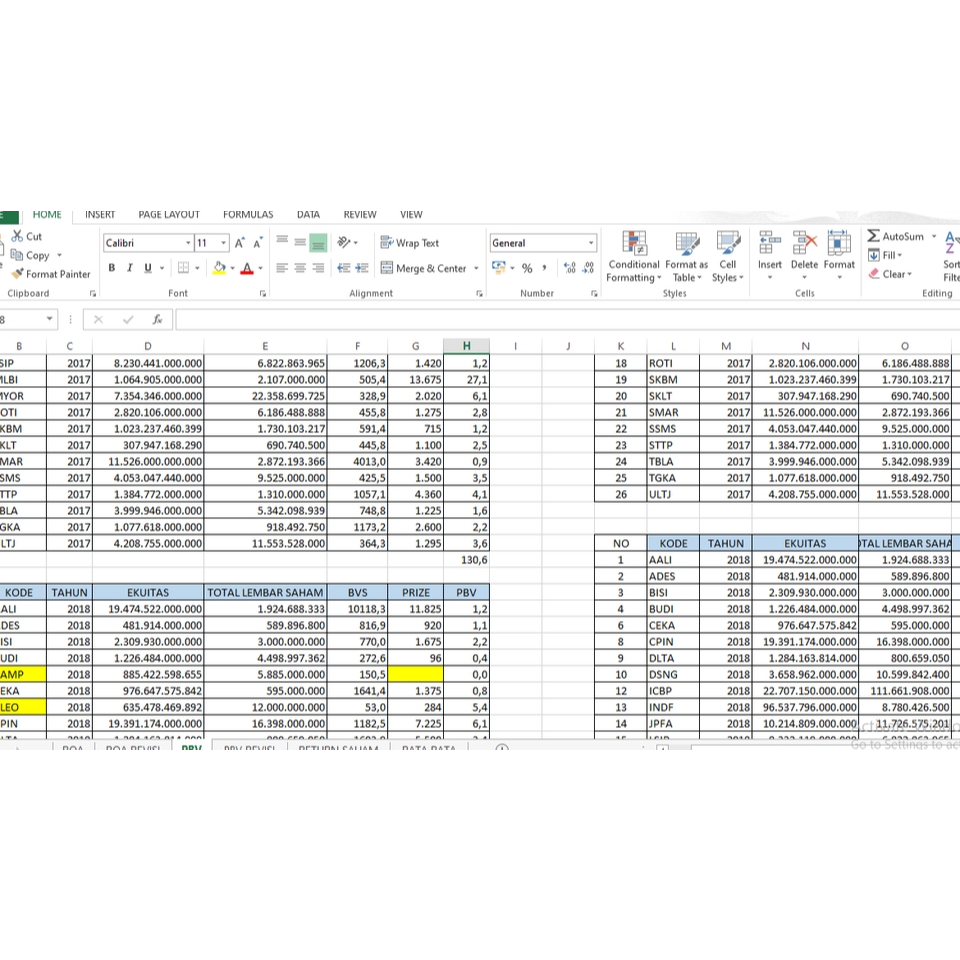Click the yellow empty PRIZE cell
This screenshot has width=960, height=960.
tap(416, 674)
